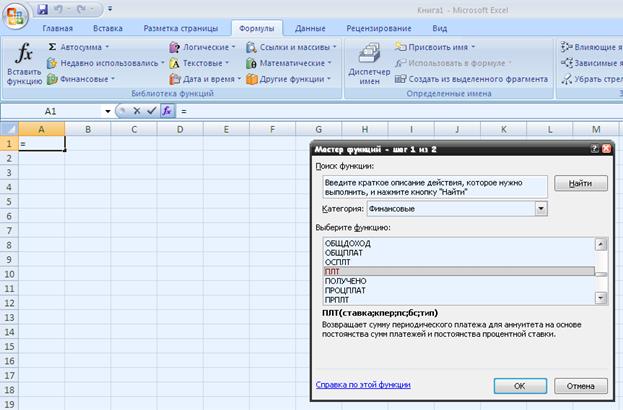Select ПРПЛТ in function list

459,300
